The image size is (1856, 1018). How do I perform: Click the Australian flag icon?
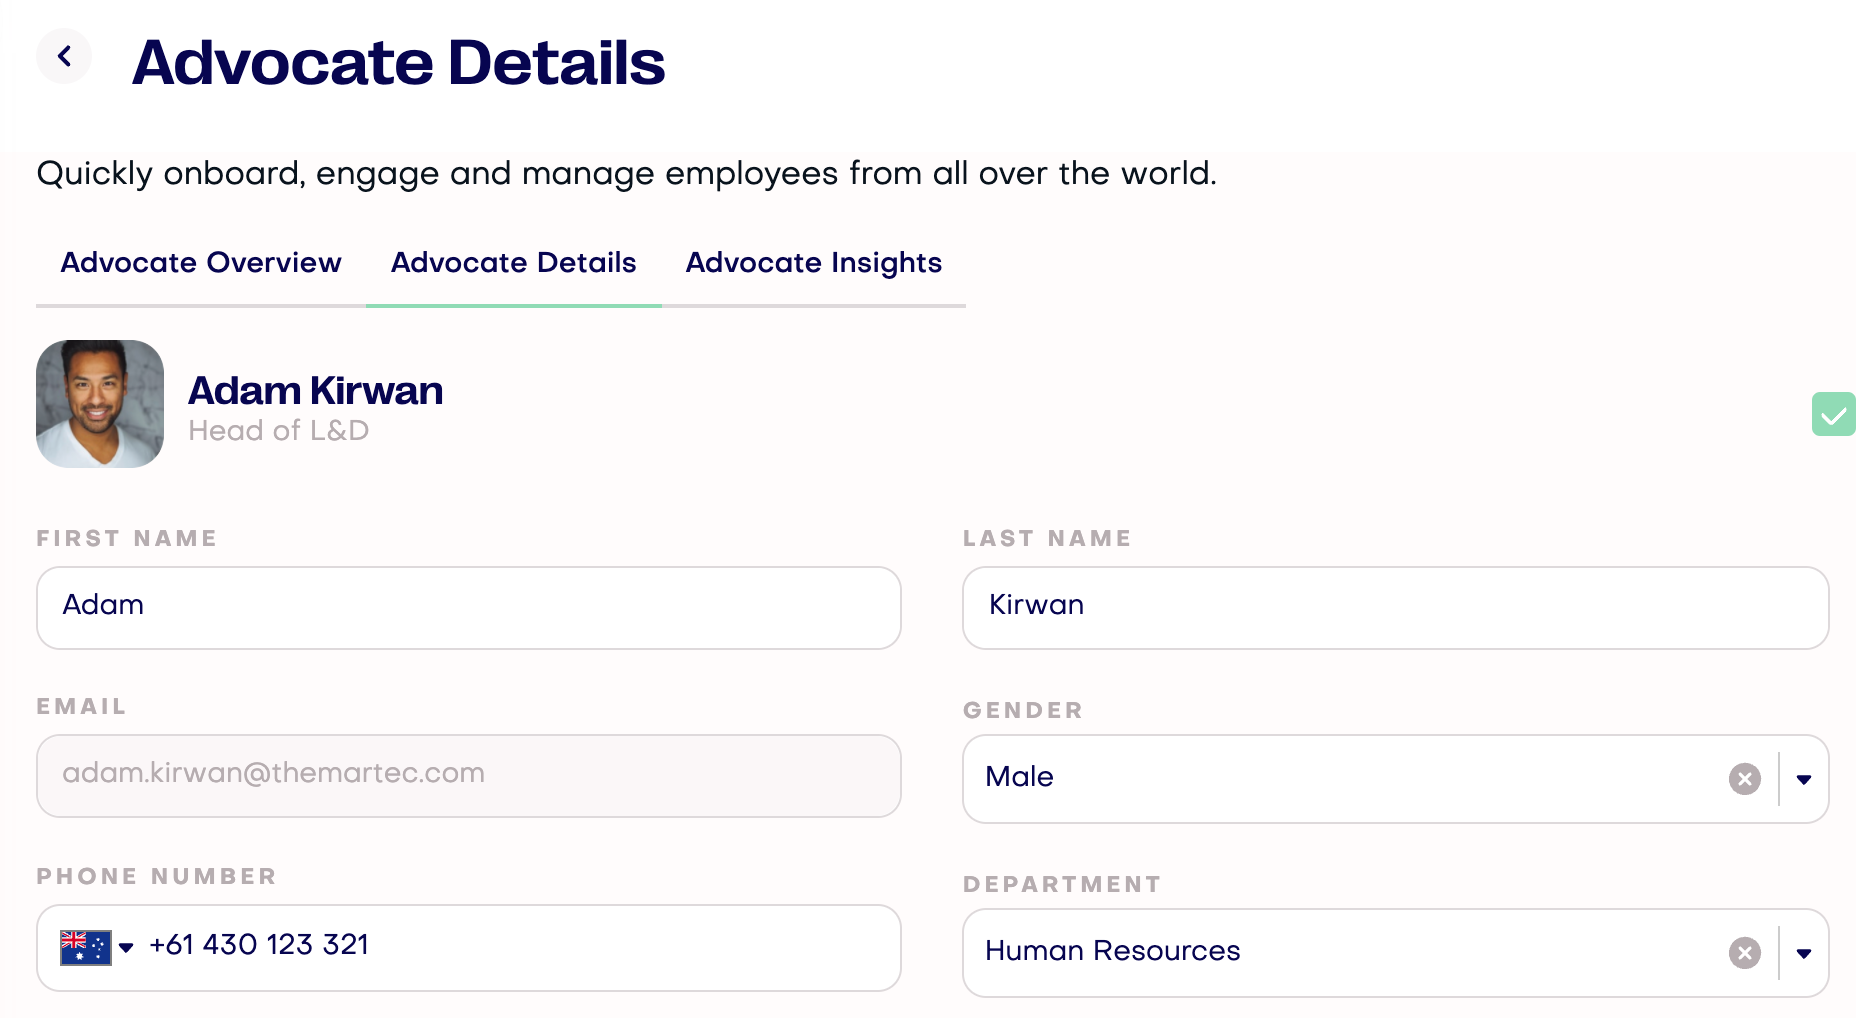click(85, 947)
